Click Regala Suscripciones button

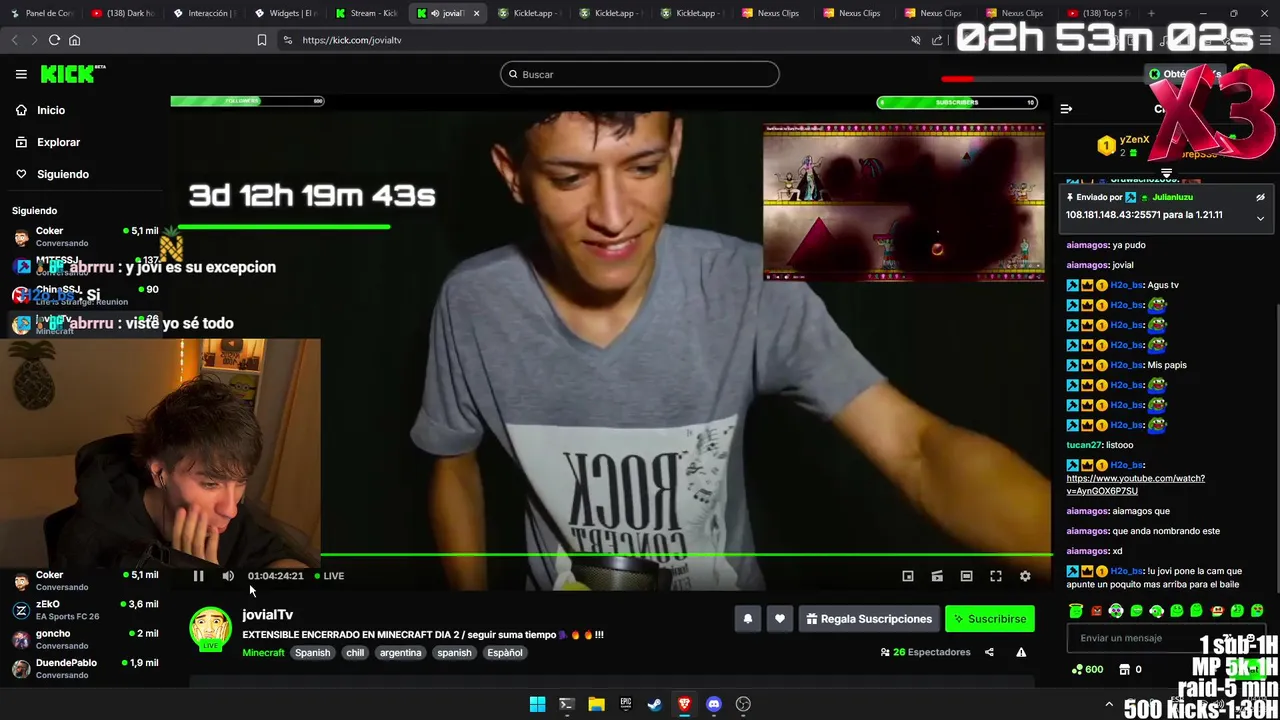click(x=869, y=619)
